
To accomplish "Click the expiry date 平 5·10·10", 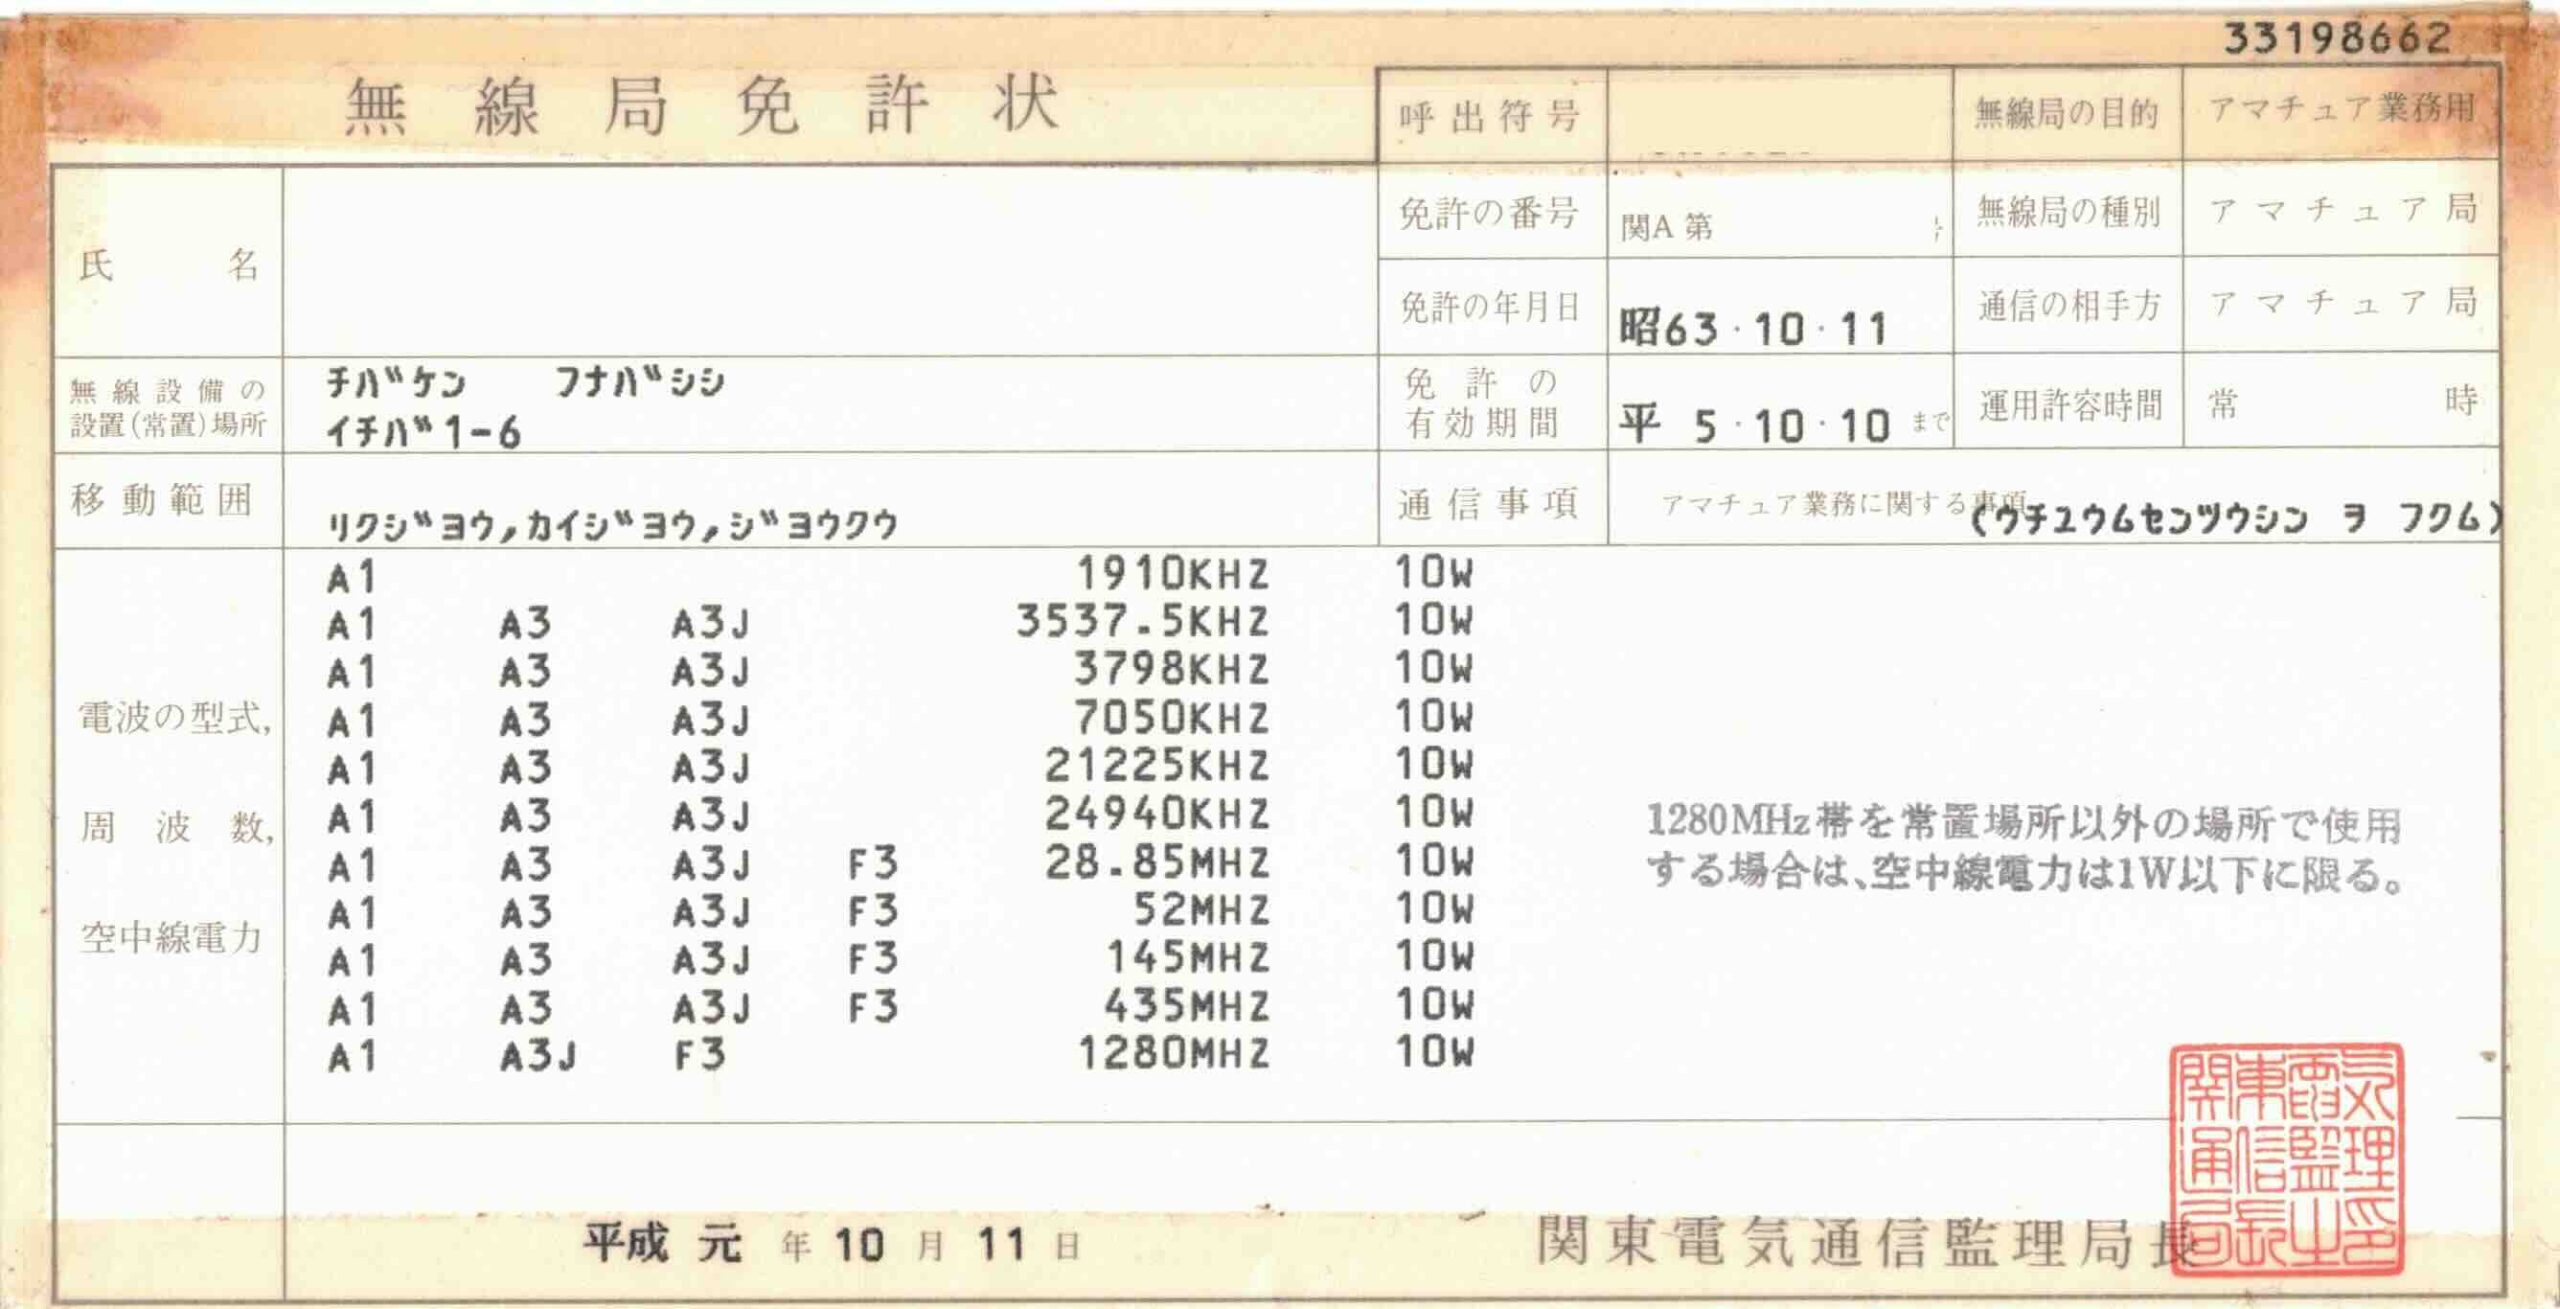I will tap(1755, 426).
